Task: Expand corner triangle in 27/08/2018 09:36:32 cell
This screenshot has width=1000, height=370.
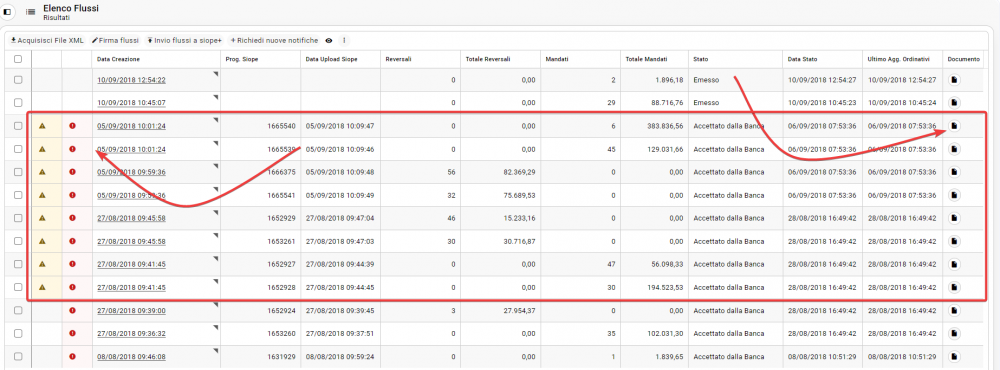Action: tap(216, 327)
